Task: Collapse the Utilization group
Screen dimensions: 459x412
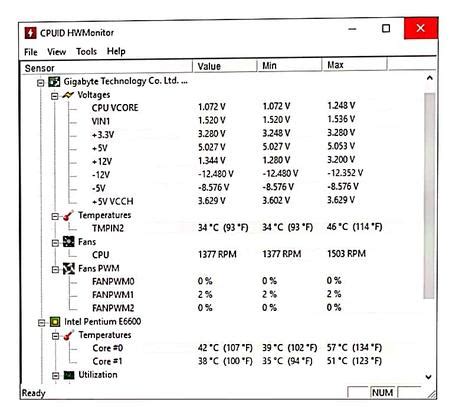Action: coord(56,376)
